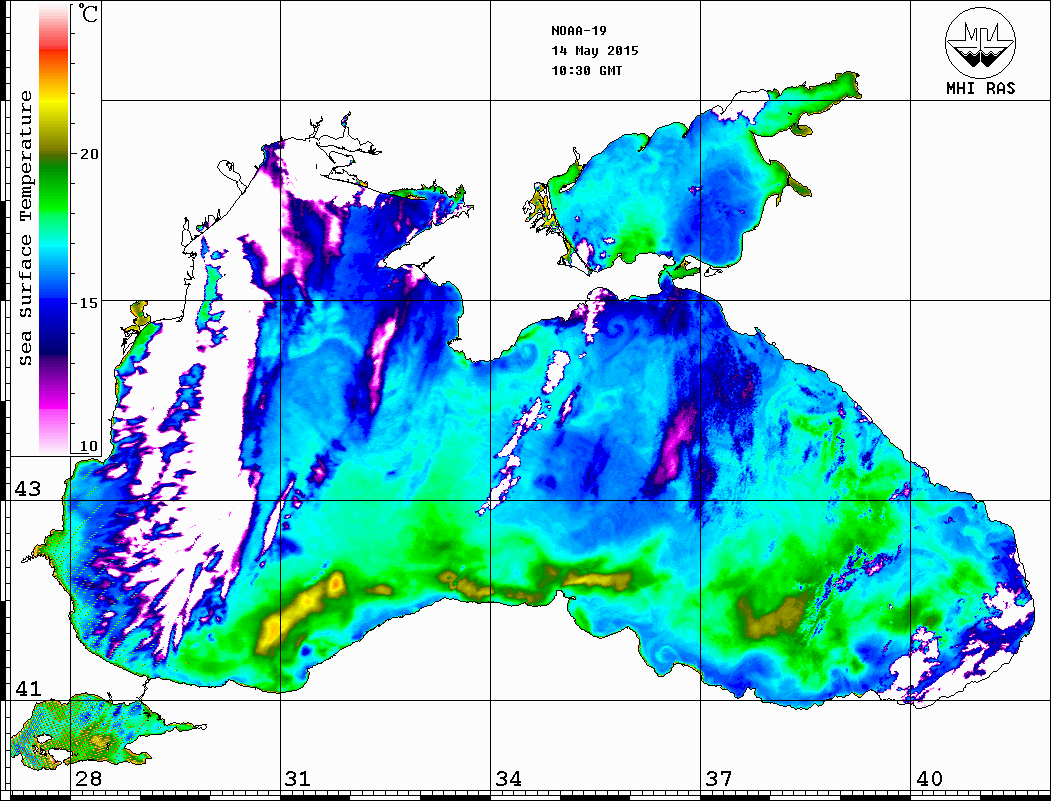Click the "MHI RAS" label text
Screen dimensions: 1051x801
click(980, 88)
